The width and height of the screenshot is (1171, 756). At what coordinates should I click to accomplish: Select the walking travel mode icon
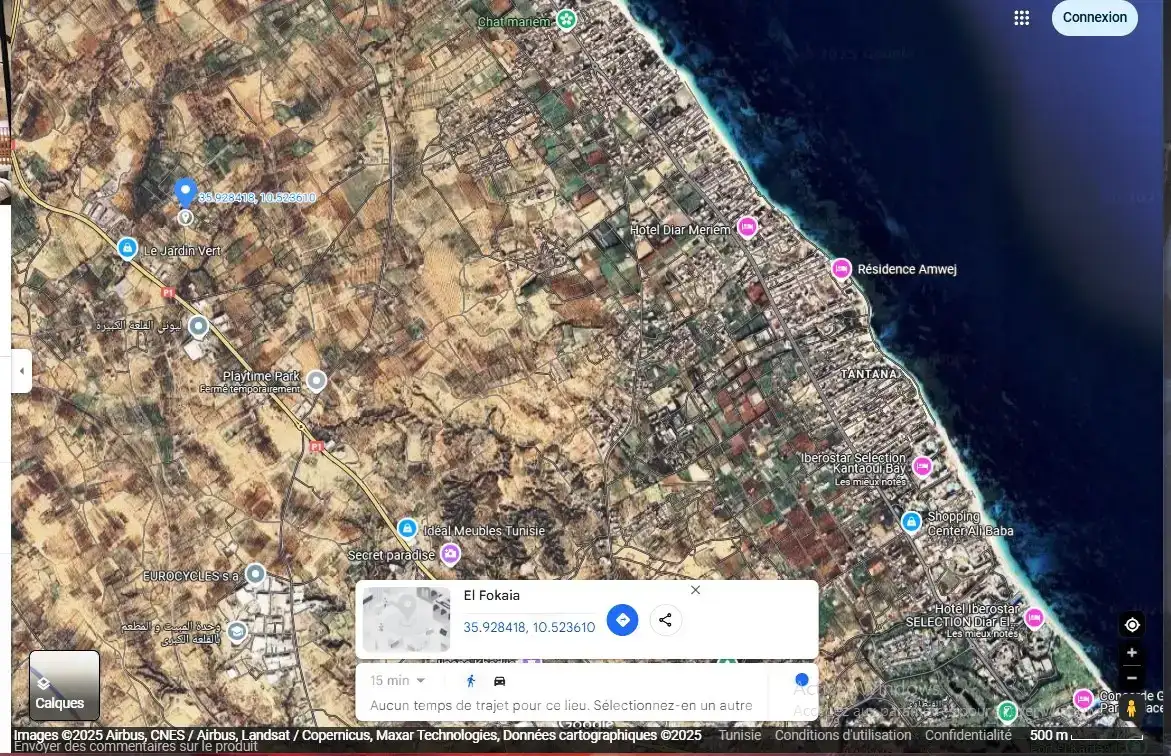point(470,680)
